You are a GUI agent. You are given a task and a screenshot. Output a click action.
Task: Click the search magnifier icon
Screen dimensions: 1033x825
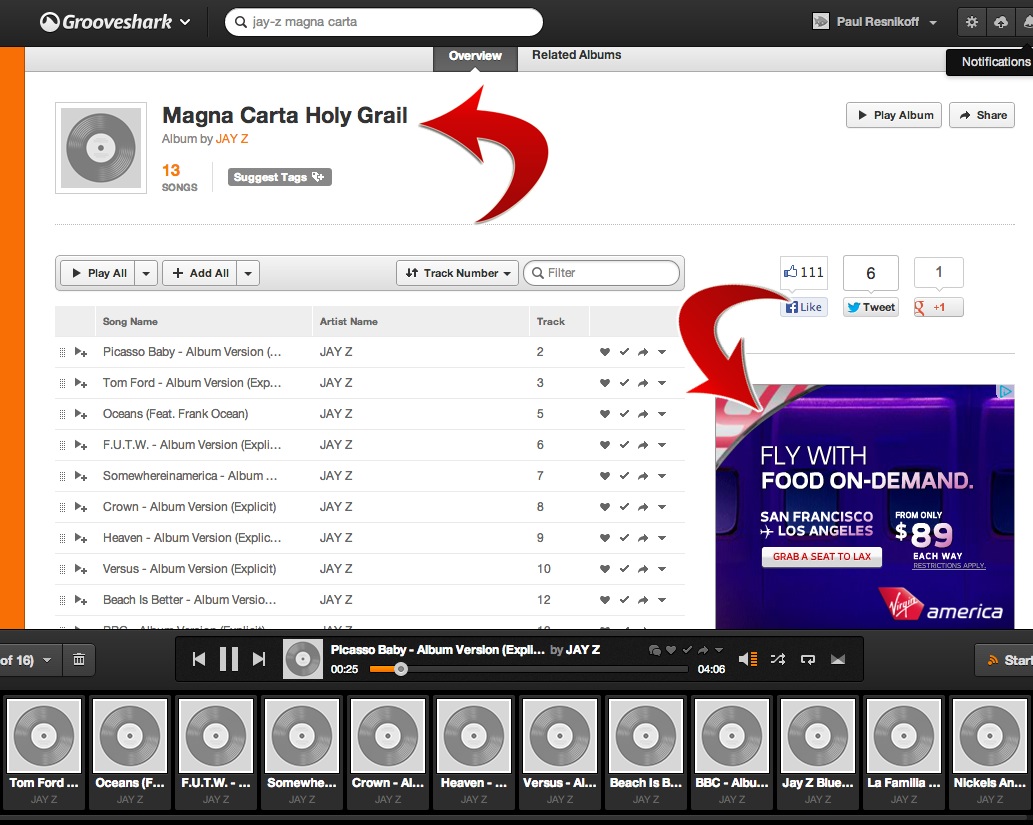point(241,22)
